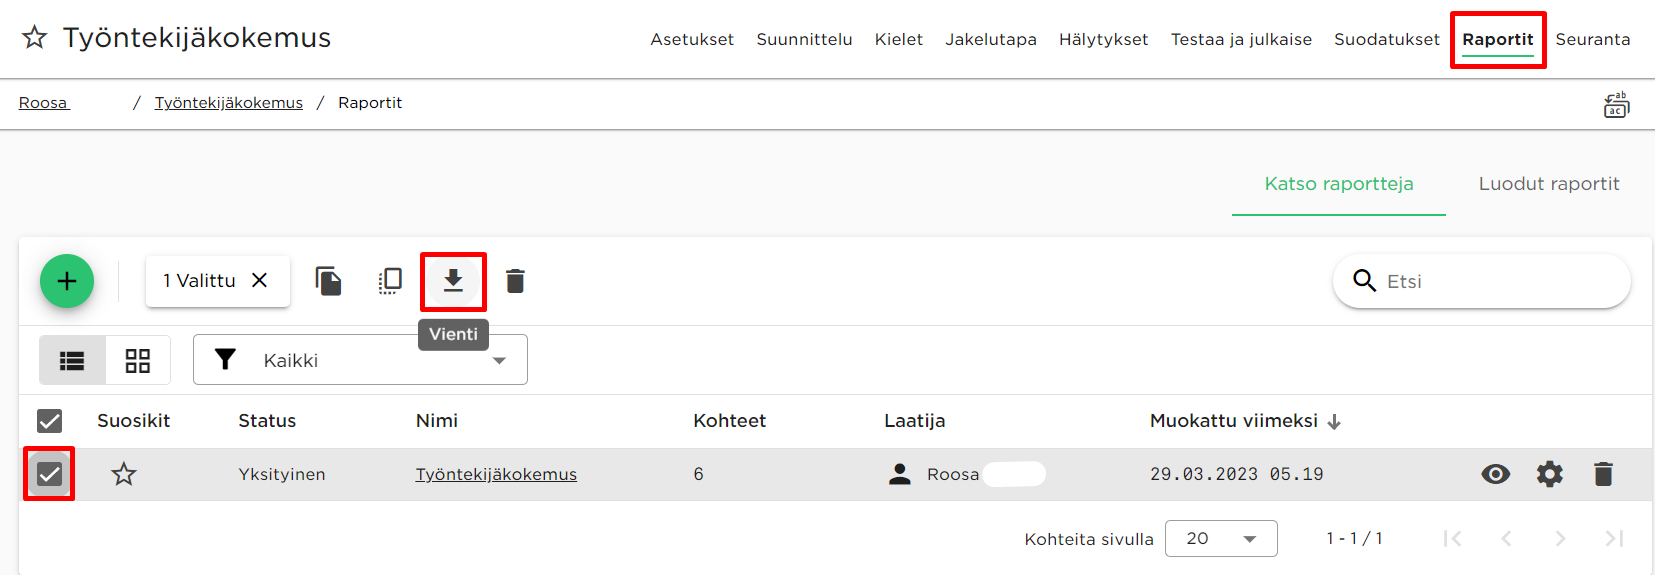1655x575 pixels.
Task: Click the copy report icon in toolbar
Action: point(328,281)
